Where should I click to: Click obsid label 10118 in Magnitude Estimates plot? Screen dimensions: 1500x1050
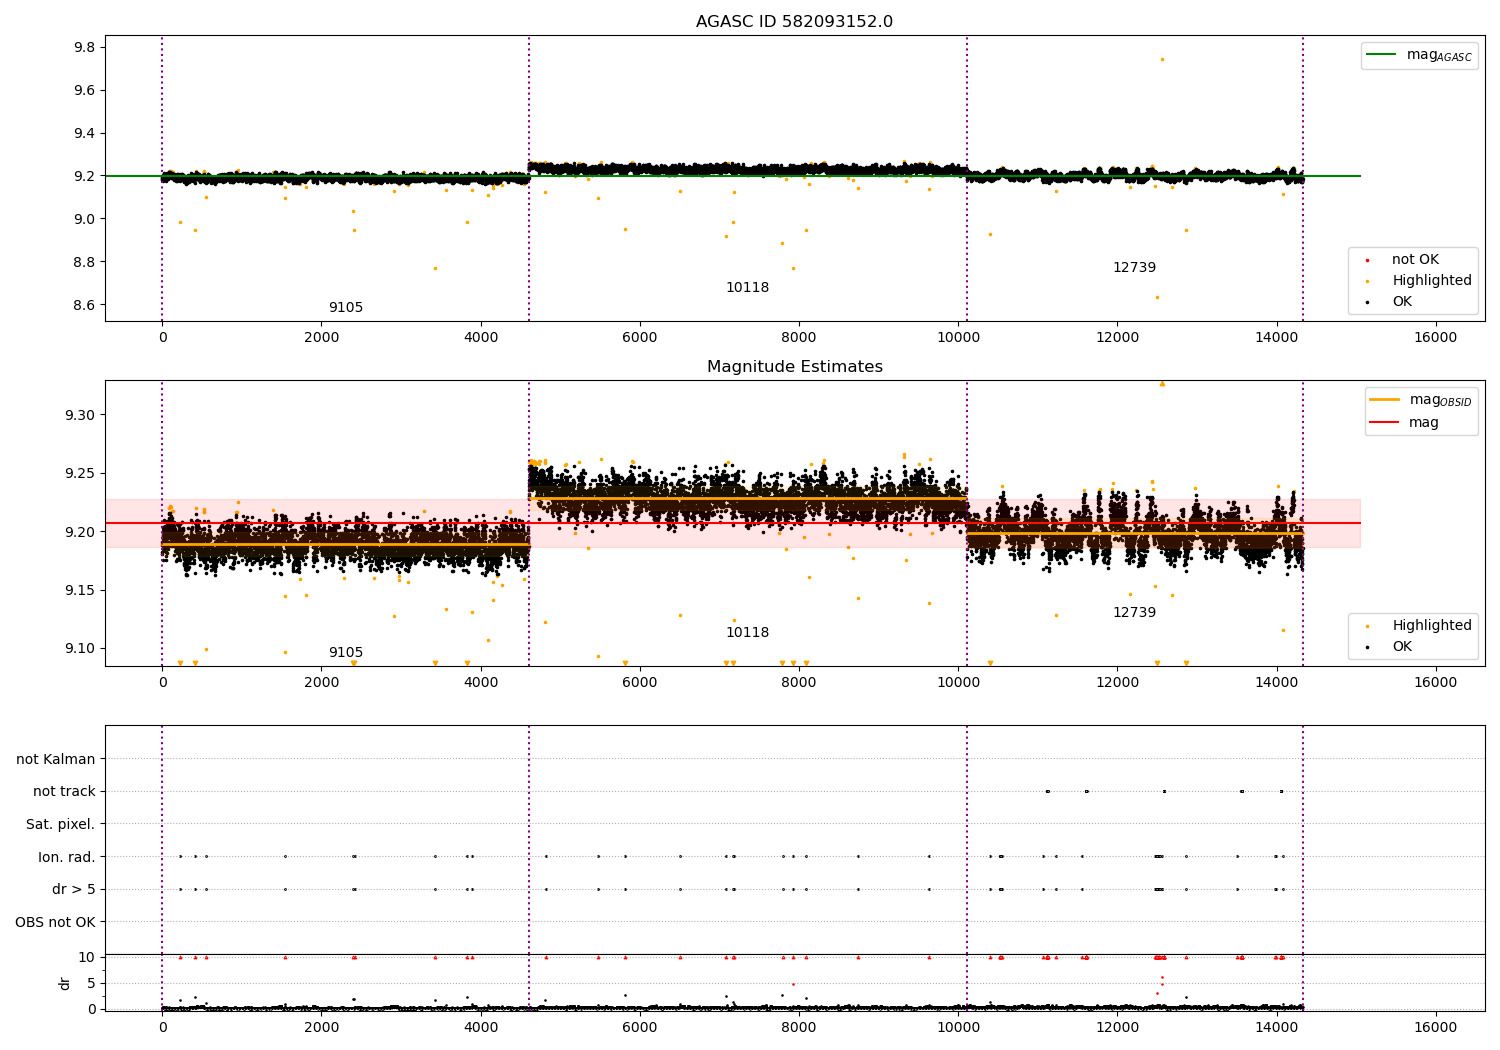(x=747, y=633)
